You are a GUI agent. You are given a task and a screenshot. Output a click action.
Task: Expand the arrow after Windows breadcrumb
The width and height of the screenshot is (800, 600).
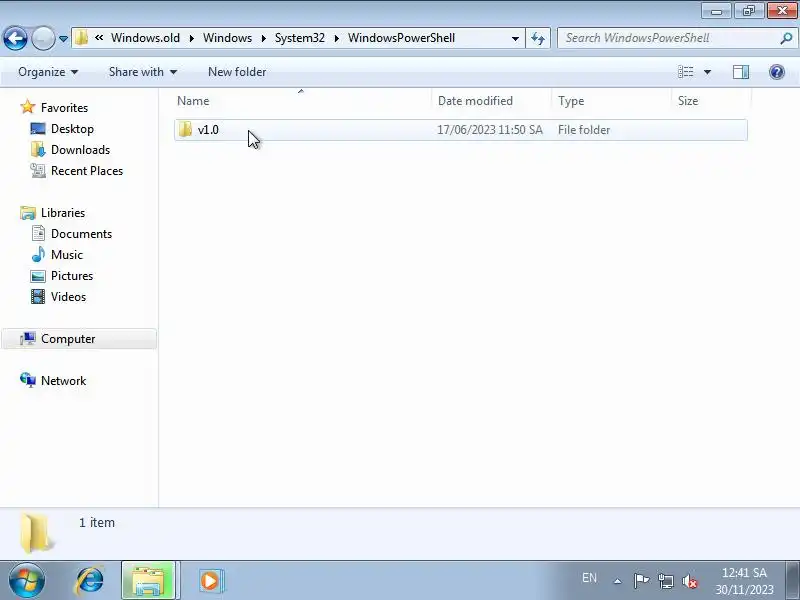[264, 38]
